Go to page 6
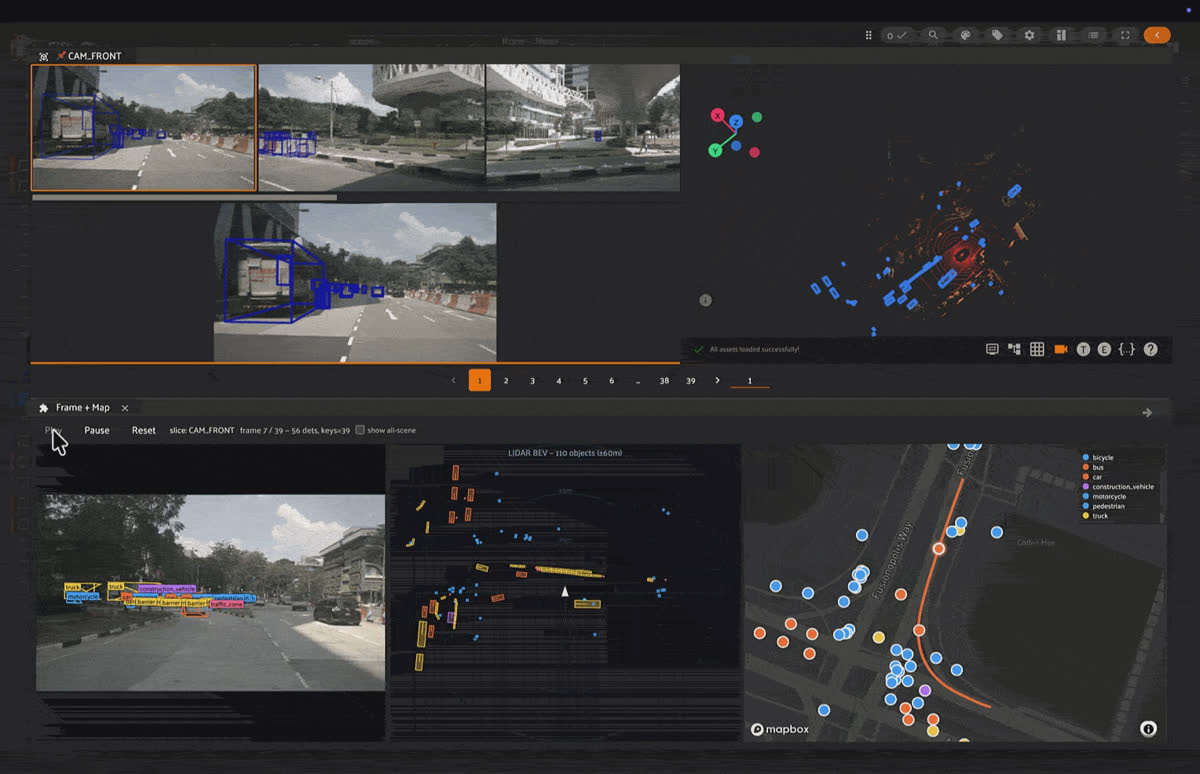The width and height of the screenshot is (1200, 774). point(612,380)
